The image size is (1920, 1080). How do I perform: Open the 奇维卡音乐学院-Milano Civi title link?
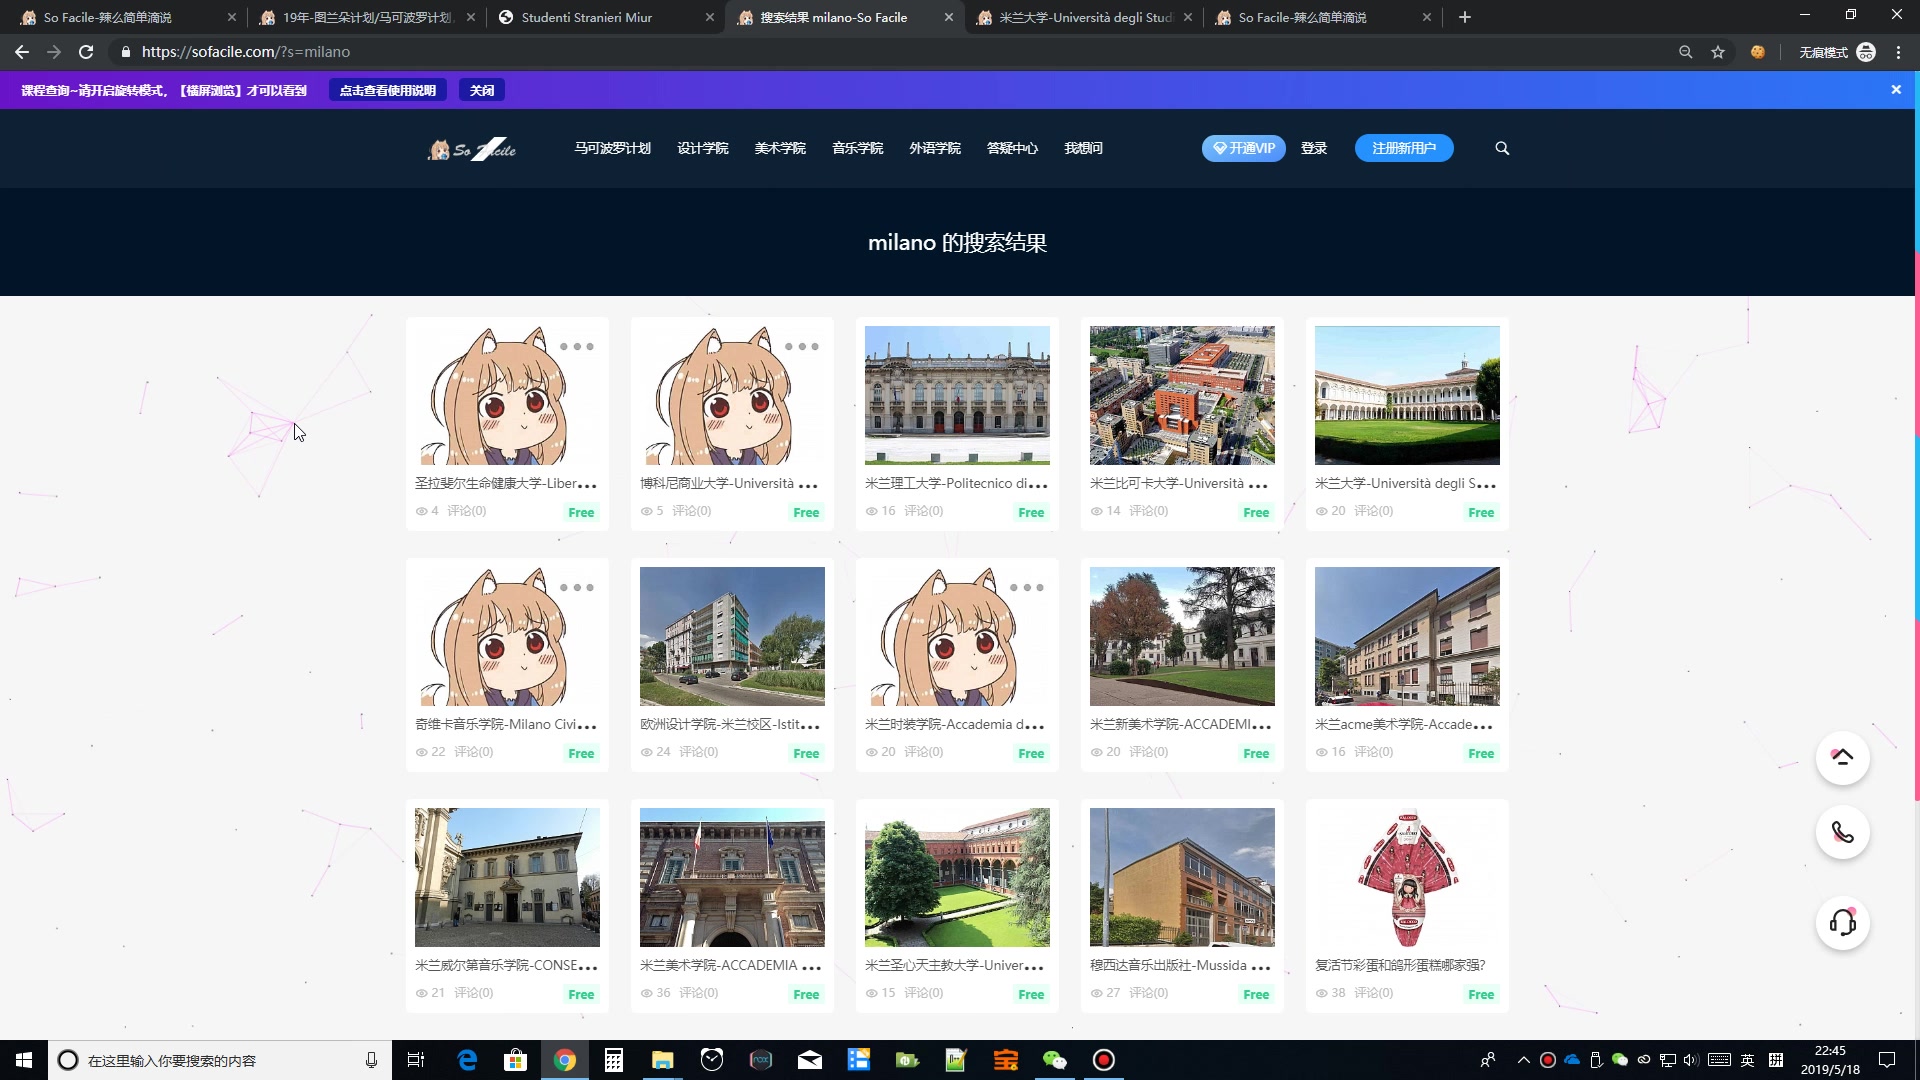[x=506, y=725]
